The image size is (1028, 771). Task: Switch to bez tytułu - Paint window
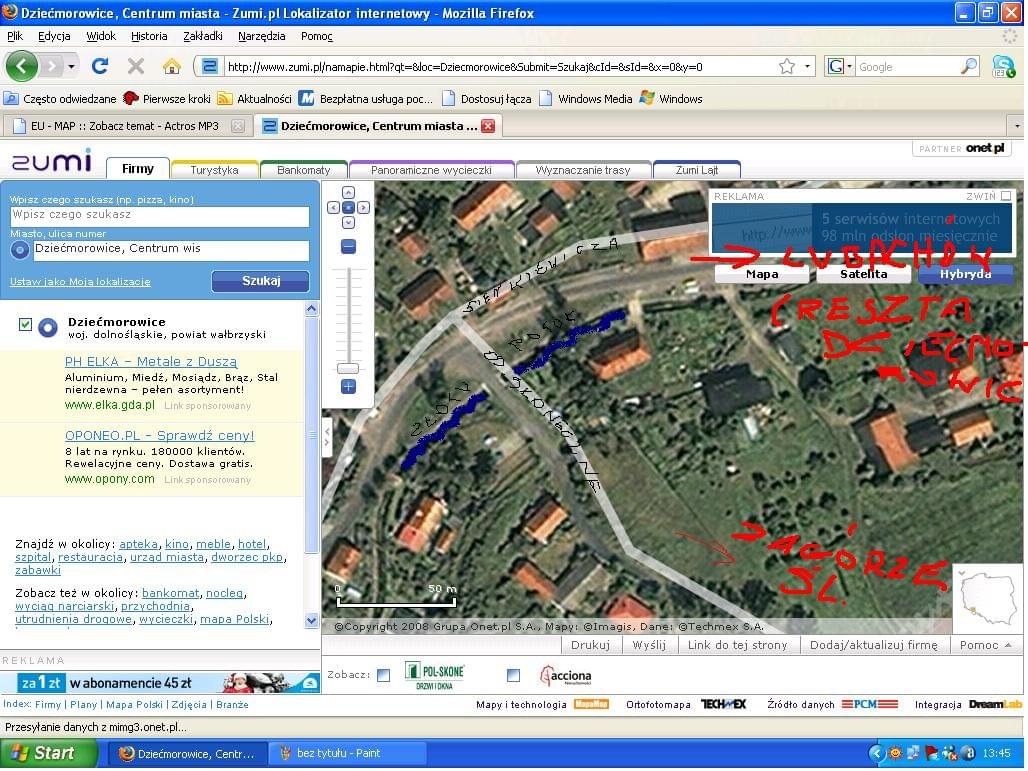pos(346,753)
